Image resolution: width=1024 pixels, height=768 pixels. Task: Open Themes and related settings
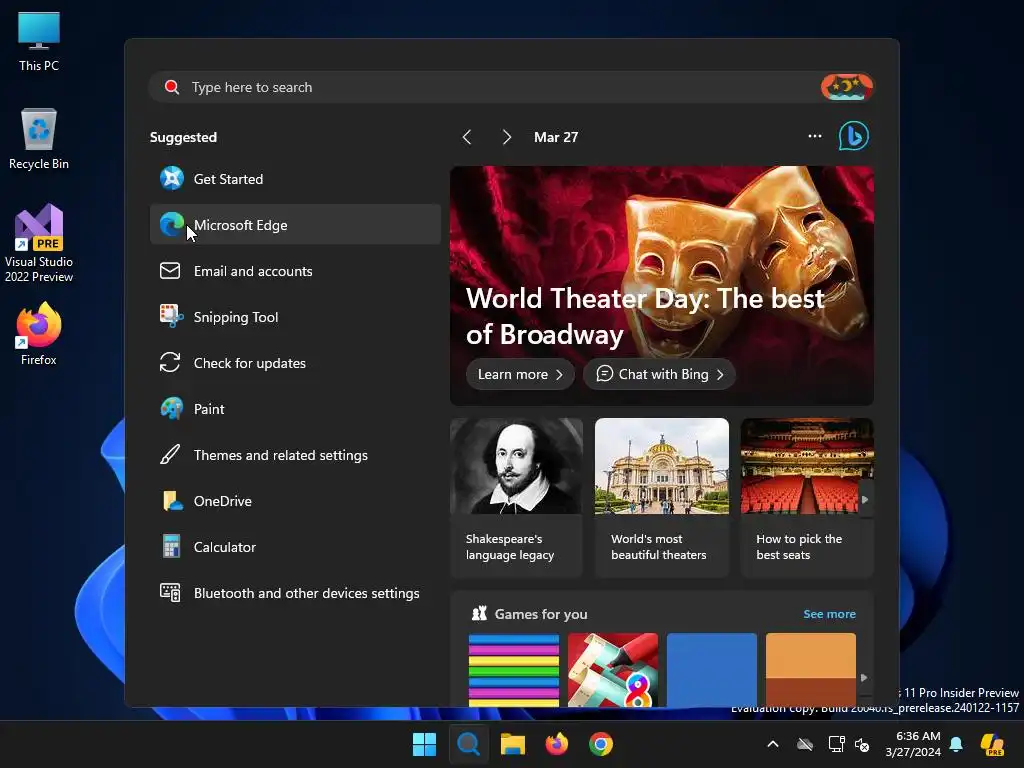295,455
